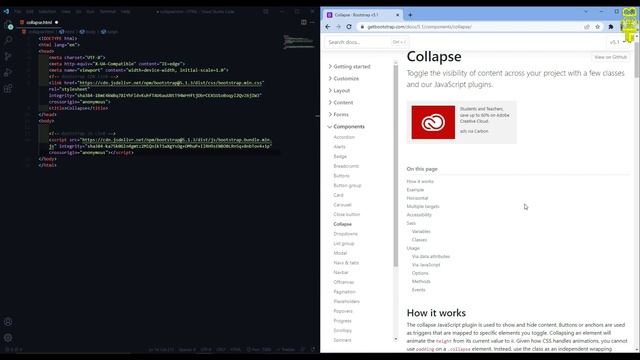This screenshot has height=360, width=640.
Task: Go back in the Chrome browser
Action: point(328,27)
